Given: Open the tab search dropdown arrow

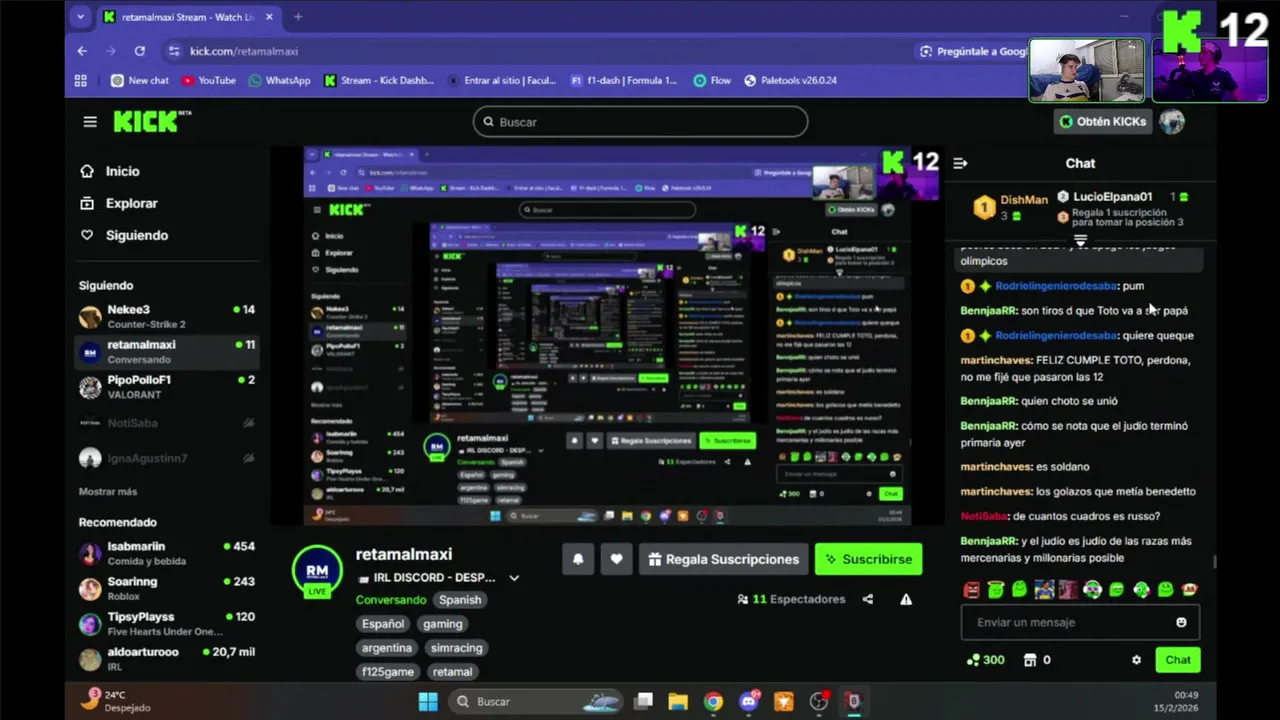Looking at the screenshot, I should pyautogui.click(x=81, y=17).
